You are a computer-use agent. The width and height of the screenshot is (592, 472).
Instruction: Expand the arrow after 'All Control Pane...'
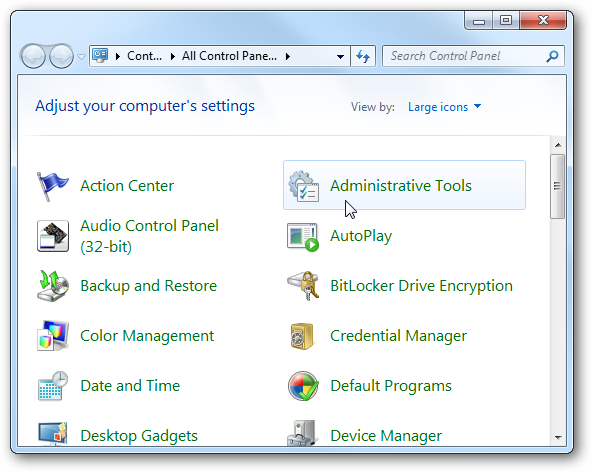tap(288, 57)
